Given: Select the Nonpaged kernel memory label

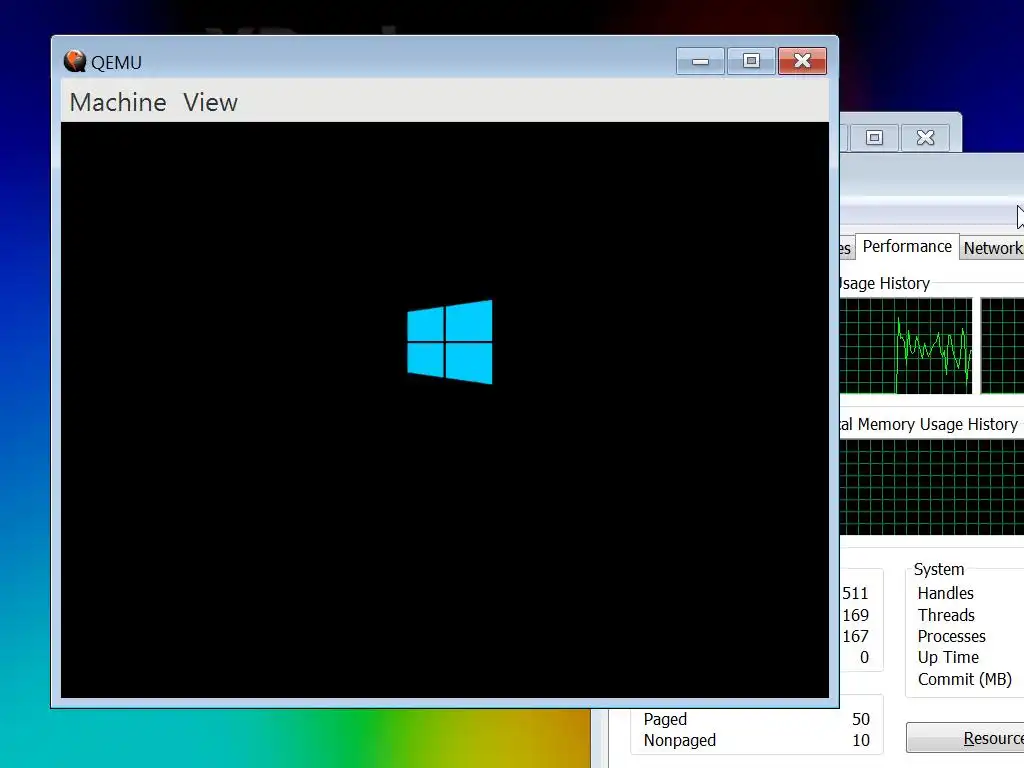Looking at the screenshot, I should [x=679, y=740].
